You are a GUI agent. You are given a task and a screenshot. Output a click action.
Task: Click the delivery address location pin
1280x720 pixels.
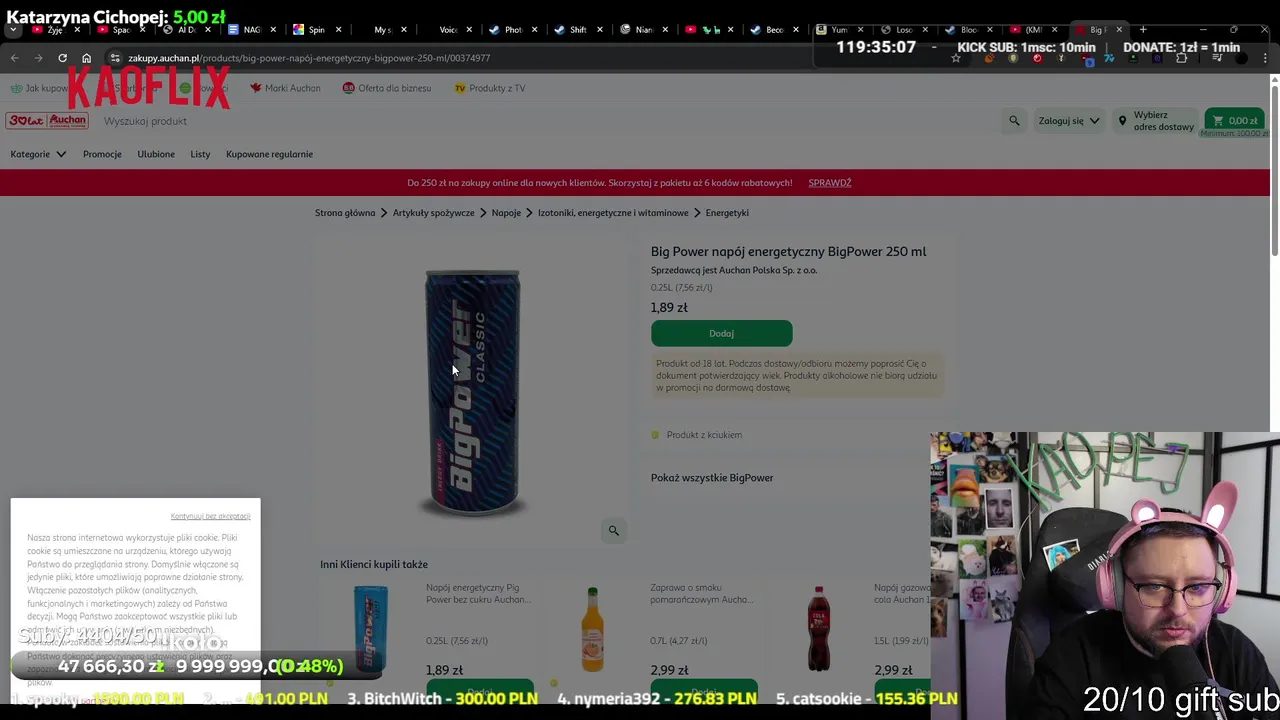pos(1122,121)
